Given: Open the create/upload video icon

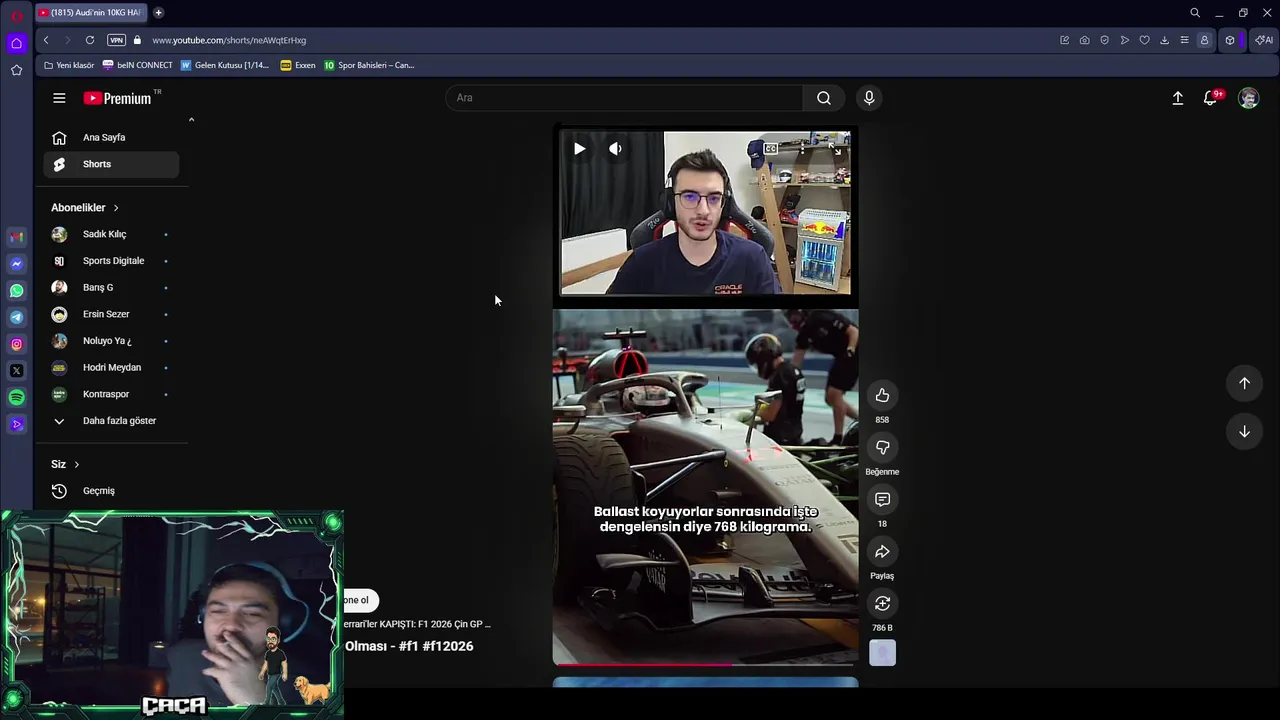Looking at the screenshot, I should pyautogui.click(x=1178, y=98).
